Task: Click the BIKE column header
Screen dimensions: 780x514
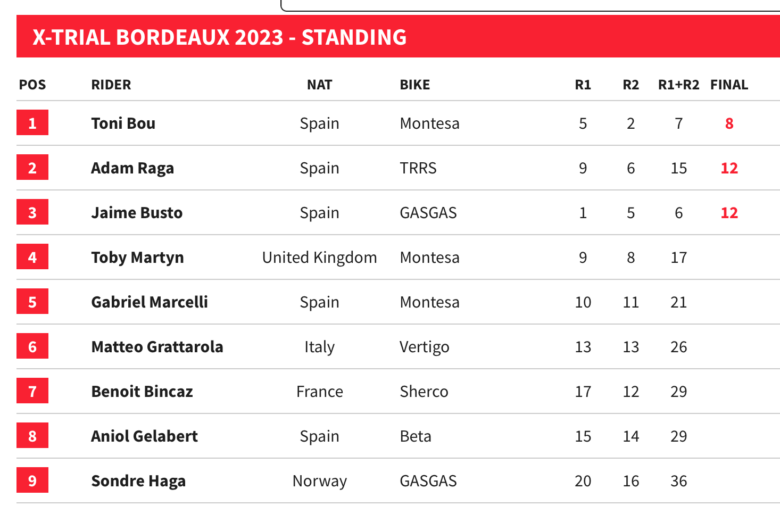Action: point(415,85)
